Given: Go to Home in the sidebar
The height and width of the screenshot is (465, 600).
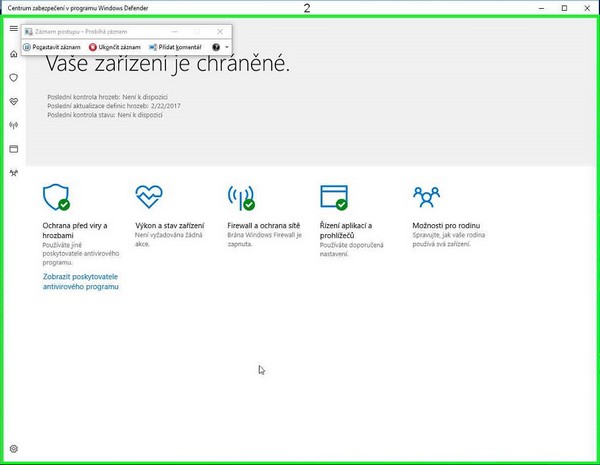Looking at the screenshot, I should [14, 54].
